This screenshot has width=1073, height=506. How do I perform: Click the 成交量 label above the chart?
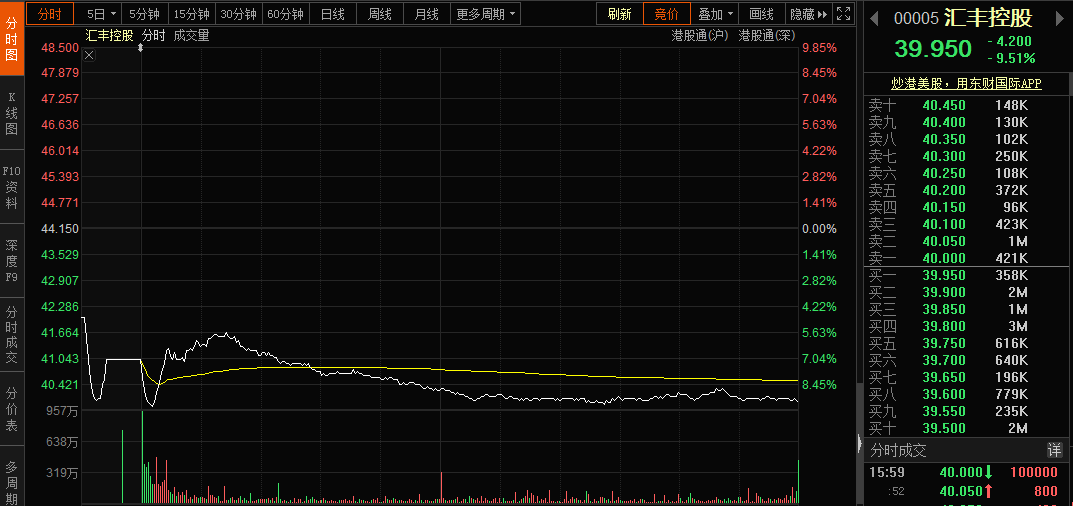click(192, 36)
